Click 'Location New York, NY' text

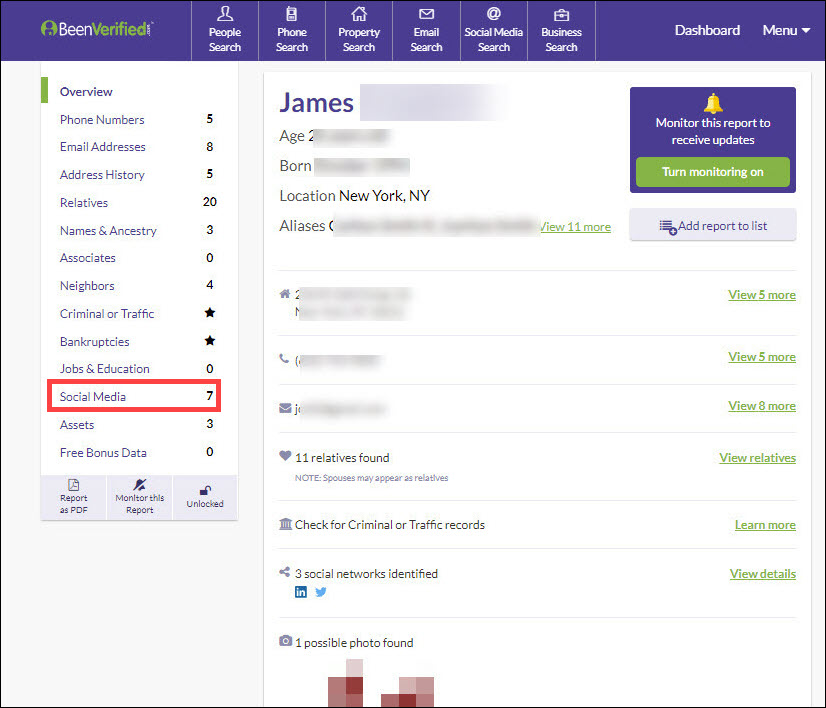tap(355, 196)
